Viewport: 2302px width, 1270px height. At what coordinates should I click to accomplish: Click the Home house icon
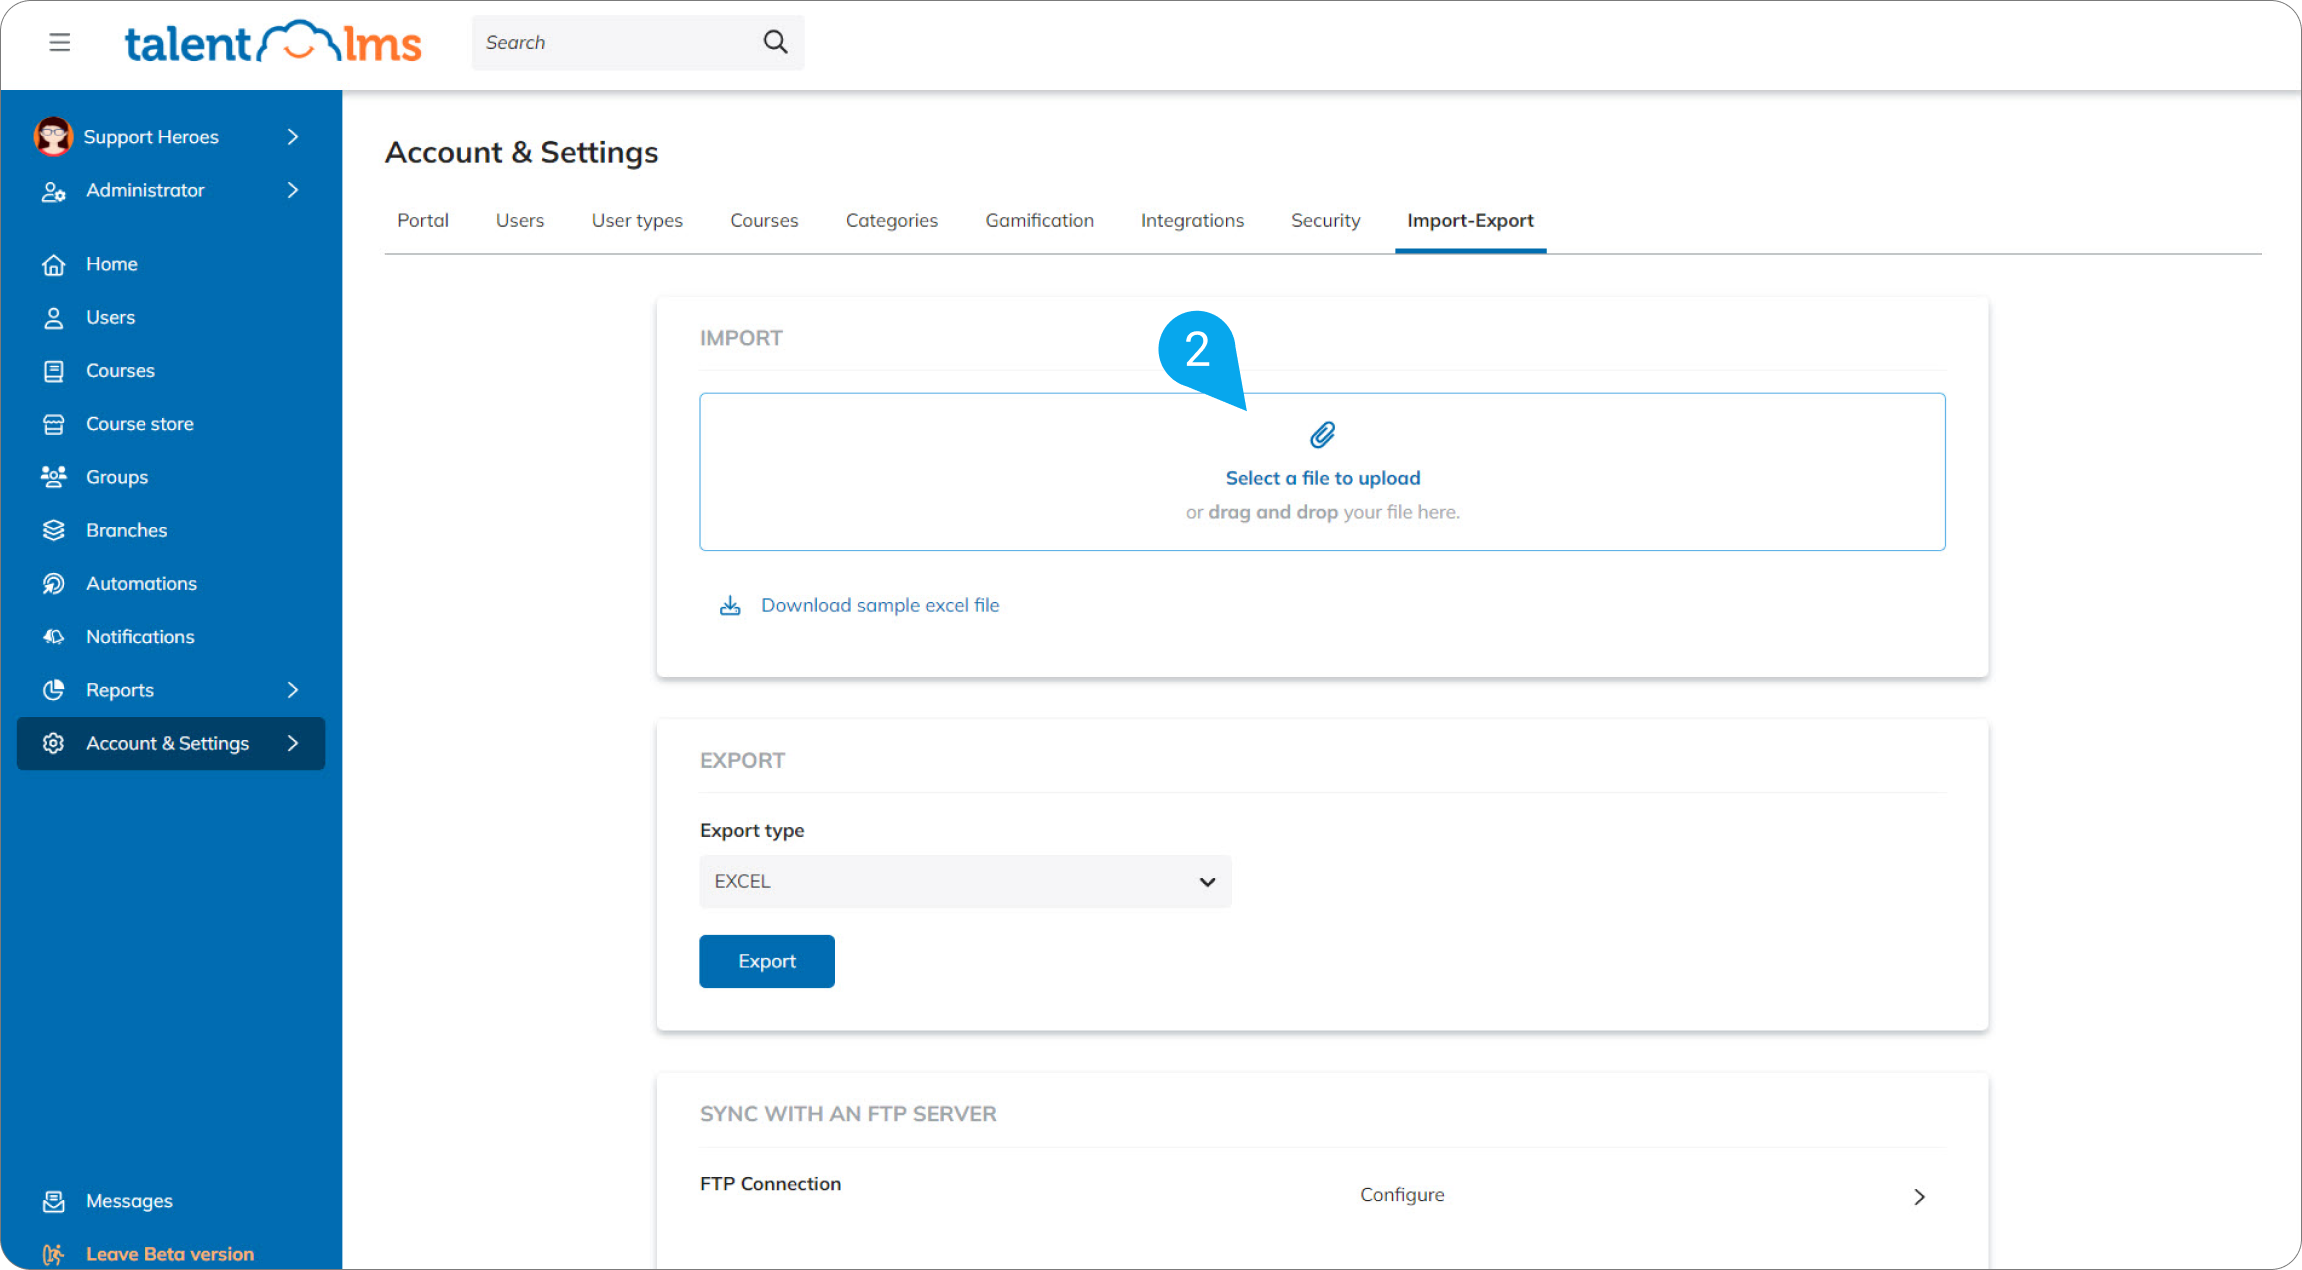54,264
